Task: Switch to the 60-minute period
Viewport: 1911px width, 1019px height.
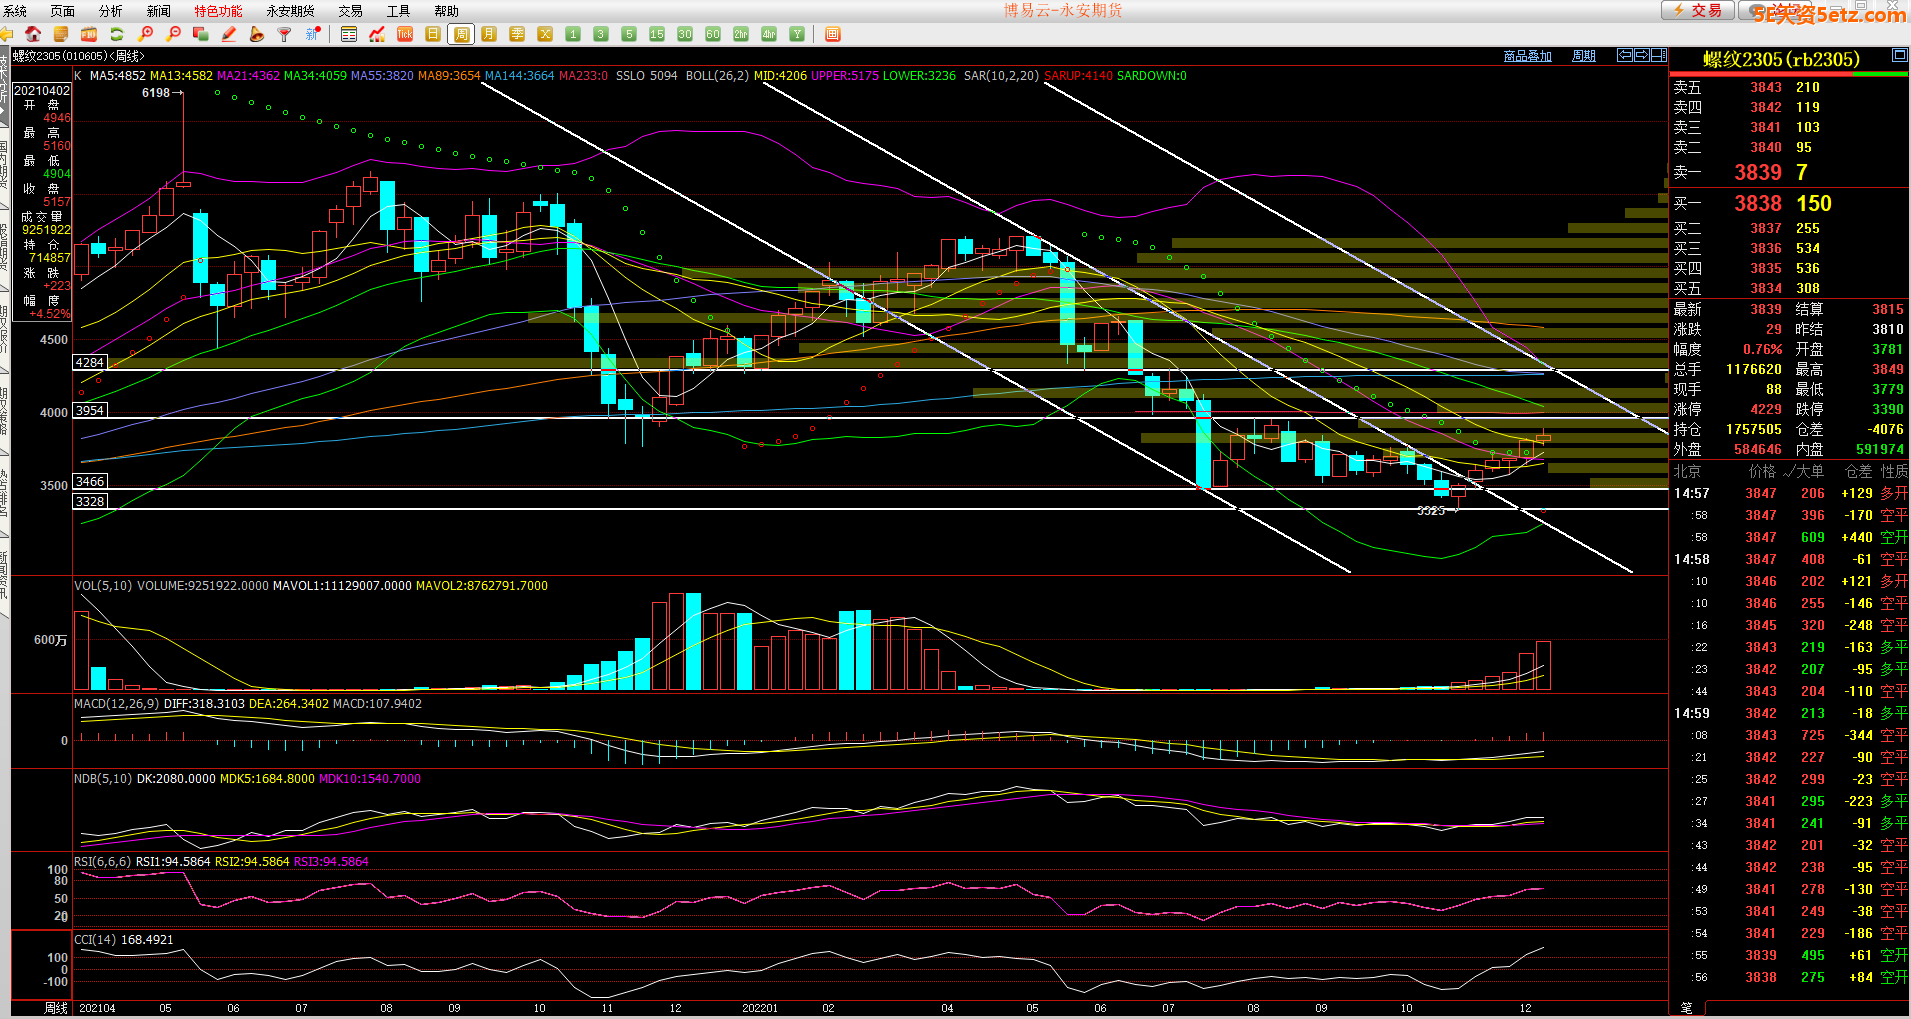Action: coord(713,34)
